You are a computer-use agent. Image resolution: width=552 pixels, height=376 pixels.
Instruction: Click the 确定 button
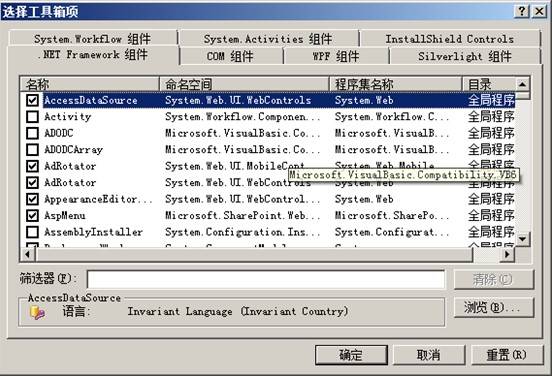pos(351,355)
